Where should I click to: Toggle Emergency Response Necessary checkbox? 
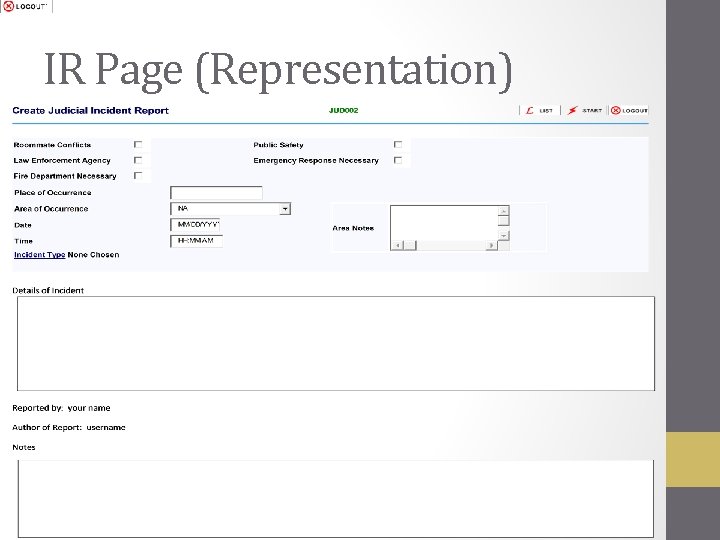point(398,160)
